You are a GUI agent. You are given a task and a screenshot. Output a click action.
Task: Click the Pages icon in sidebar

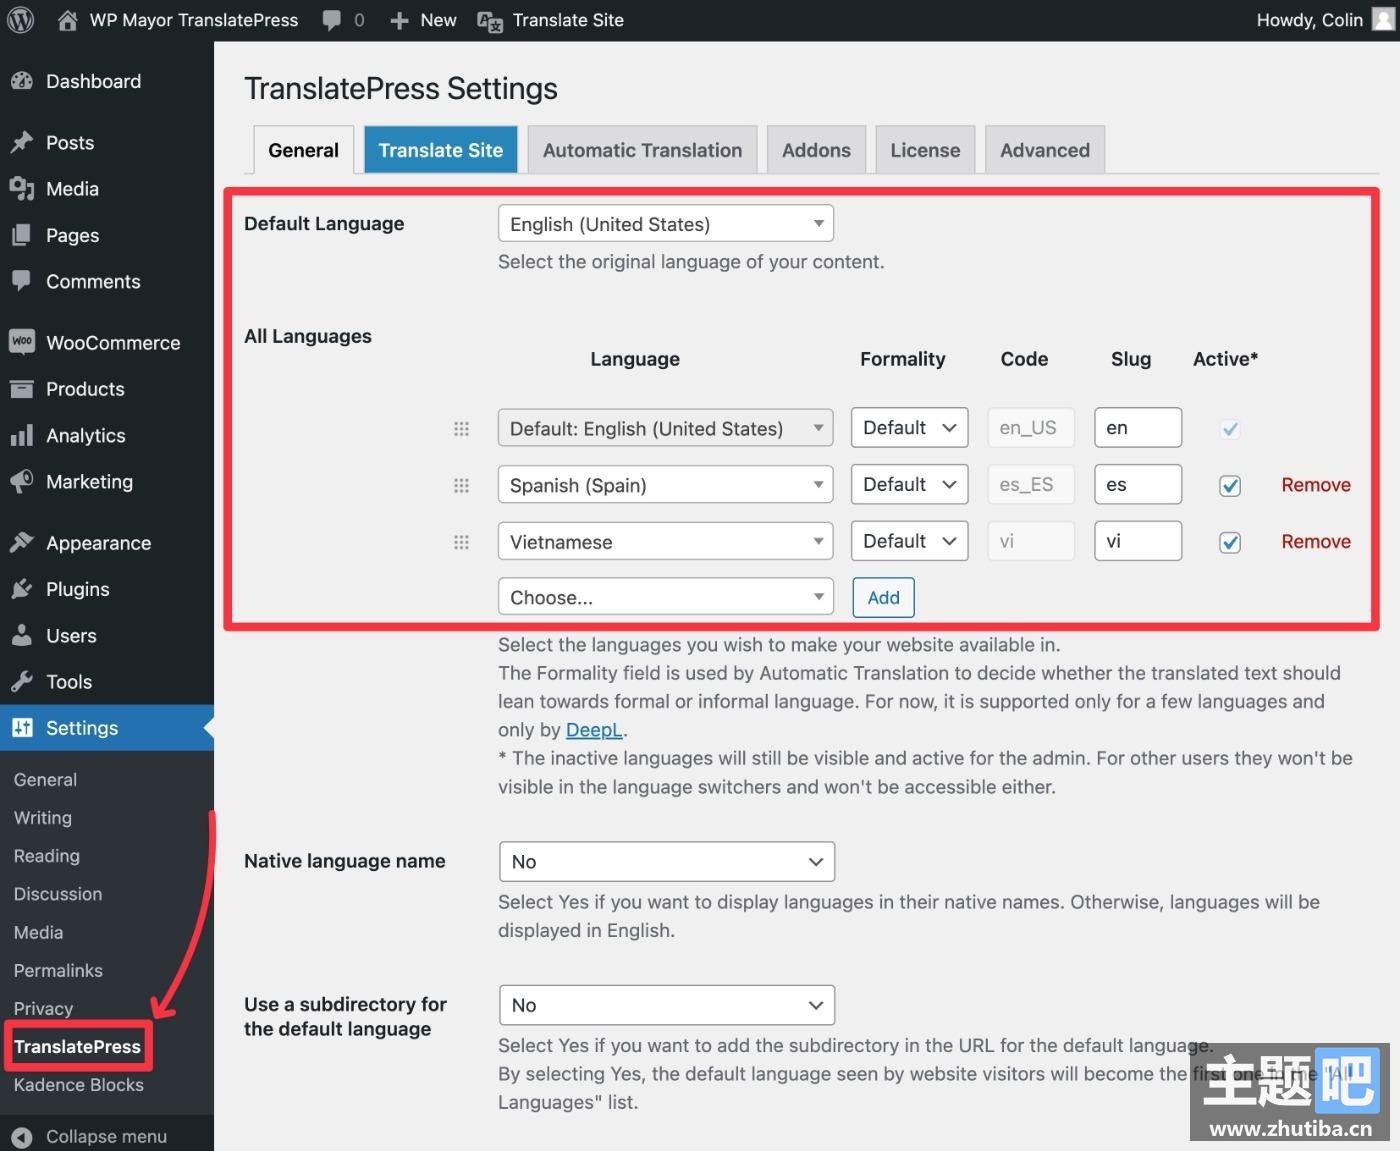[x=22, y=236]
